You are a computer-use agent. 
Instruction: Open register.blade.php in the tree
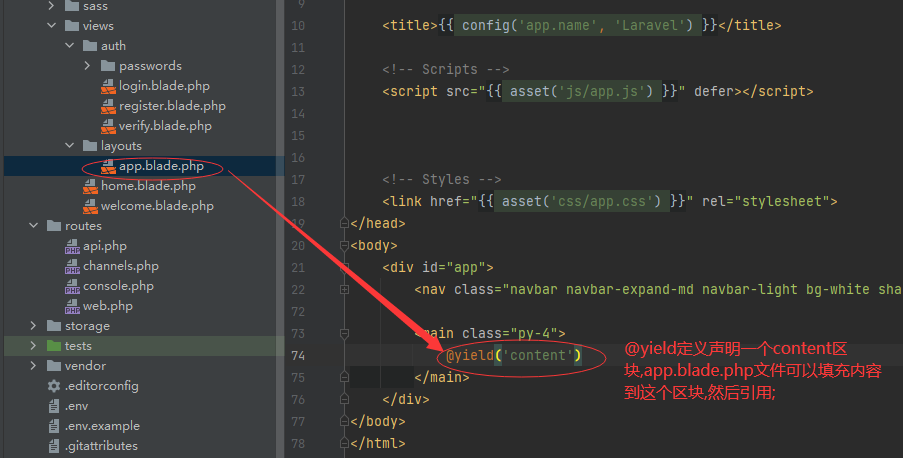tap(172, 106)
